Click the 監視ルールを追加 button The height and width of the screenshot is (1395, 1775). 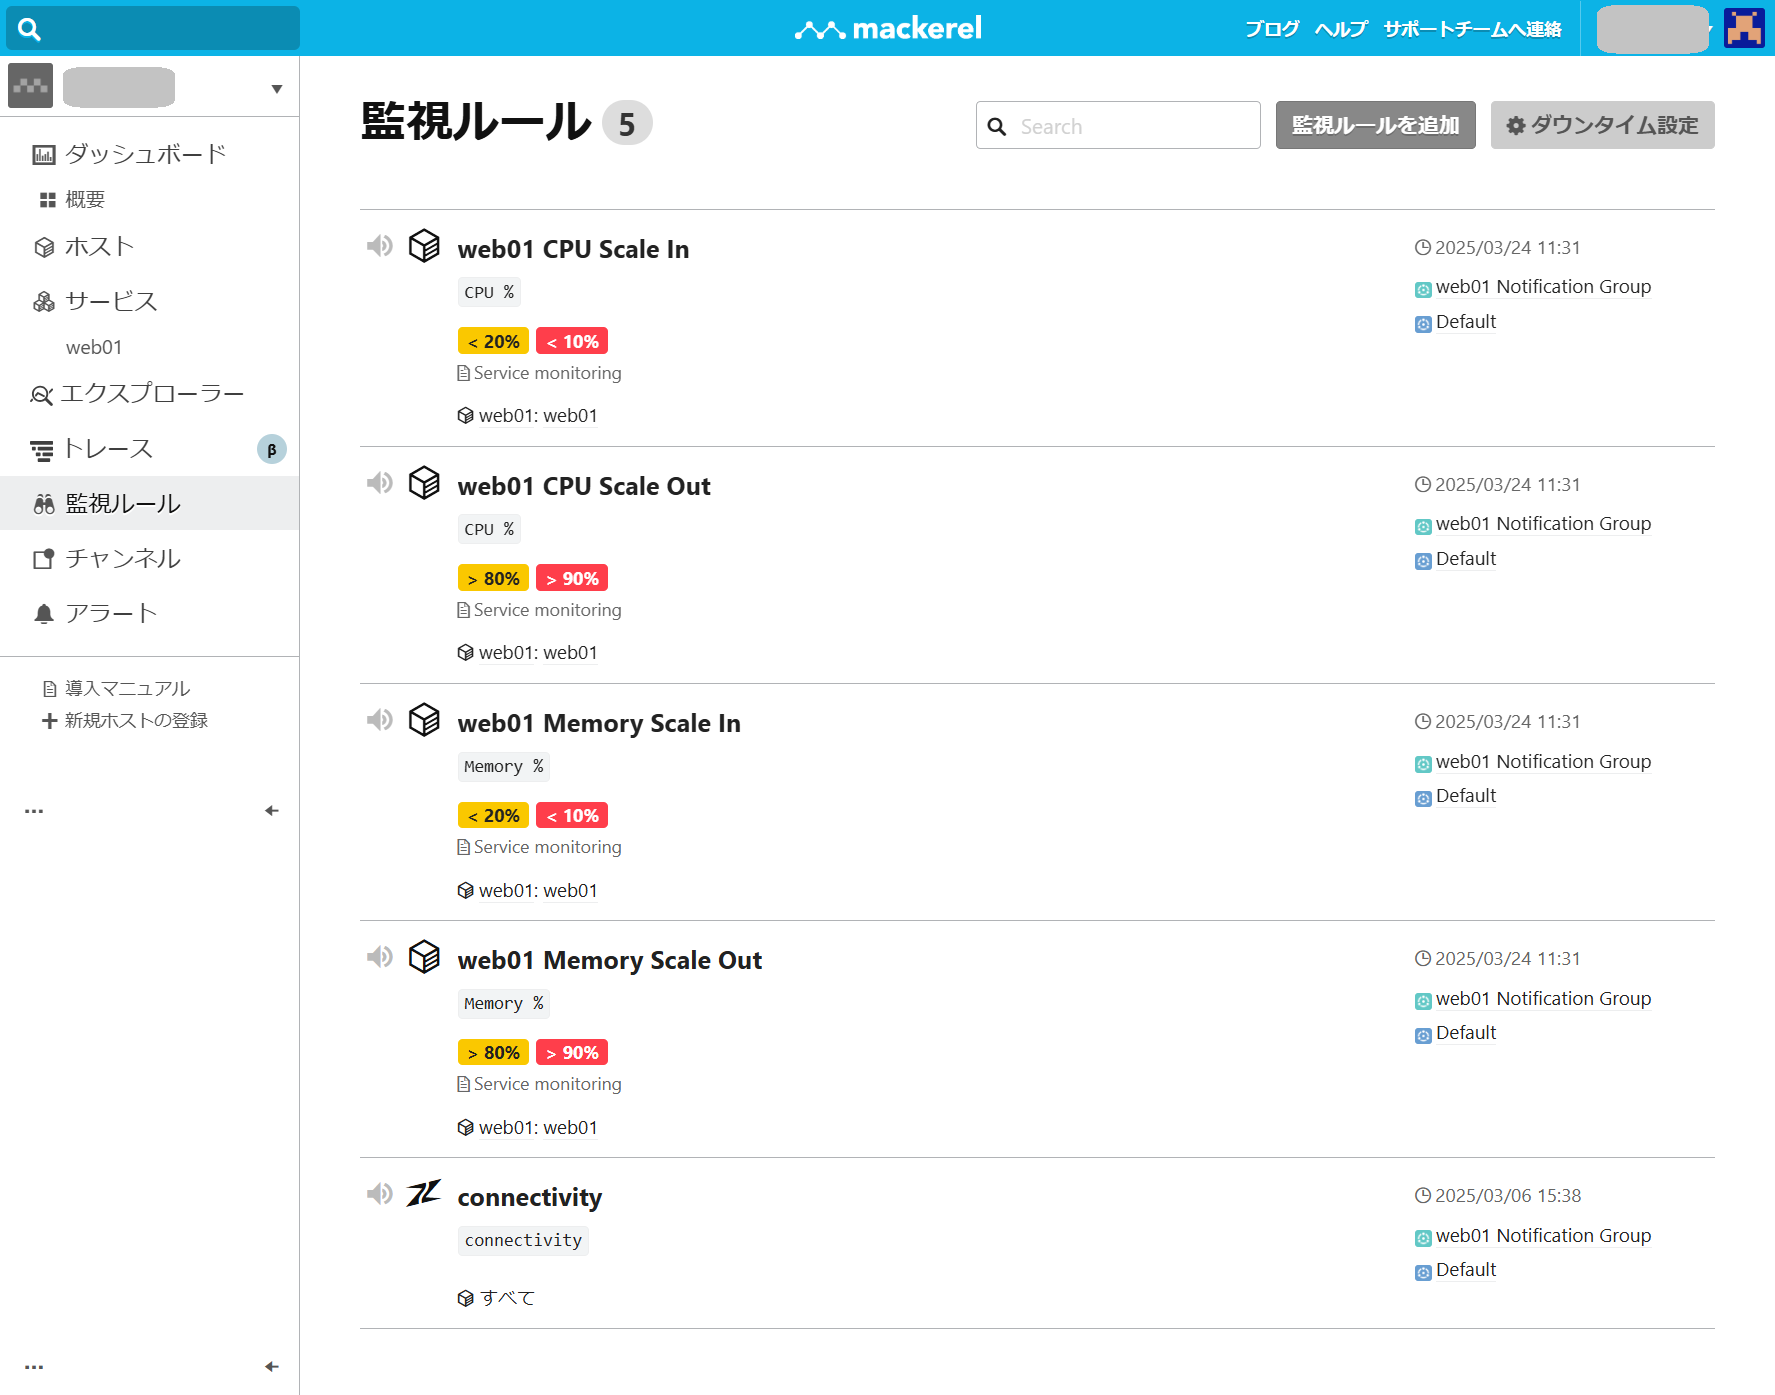1375,125
